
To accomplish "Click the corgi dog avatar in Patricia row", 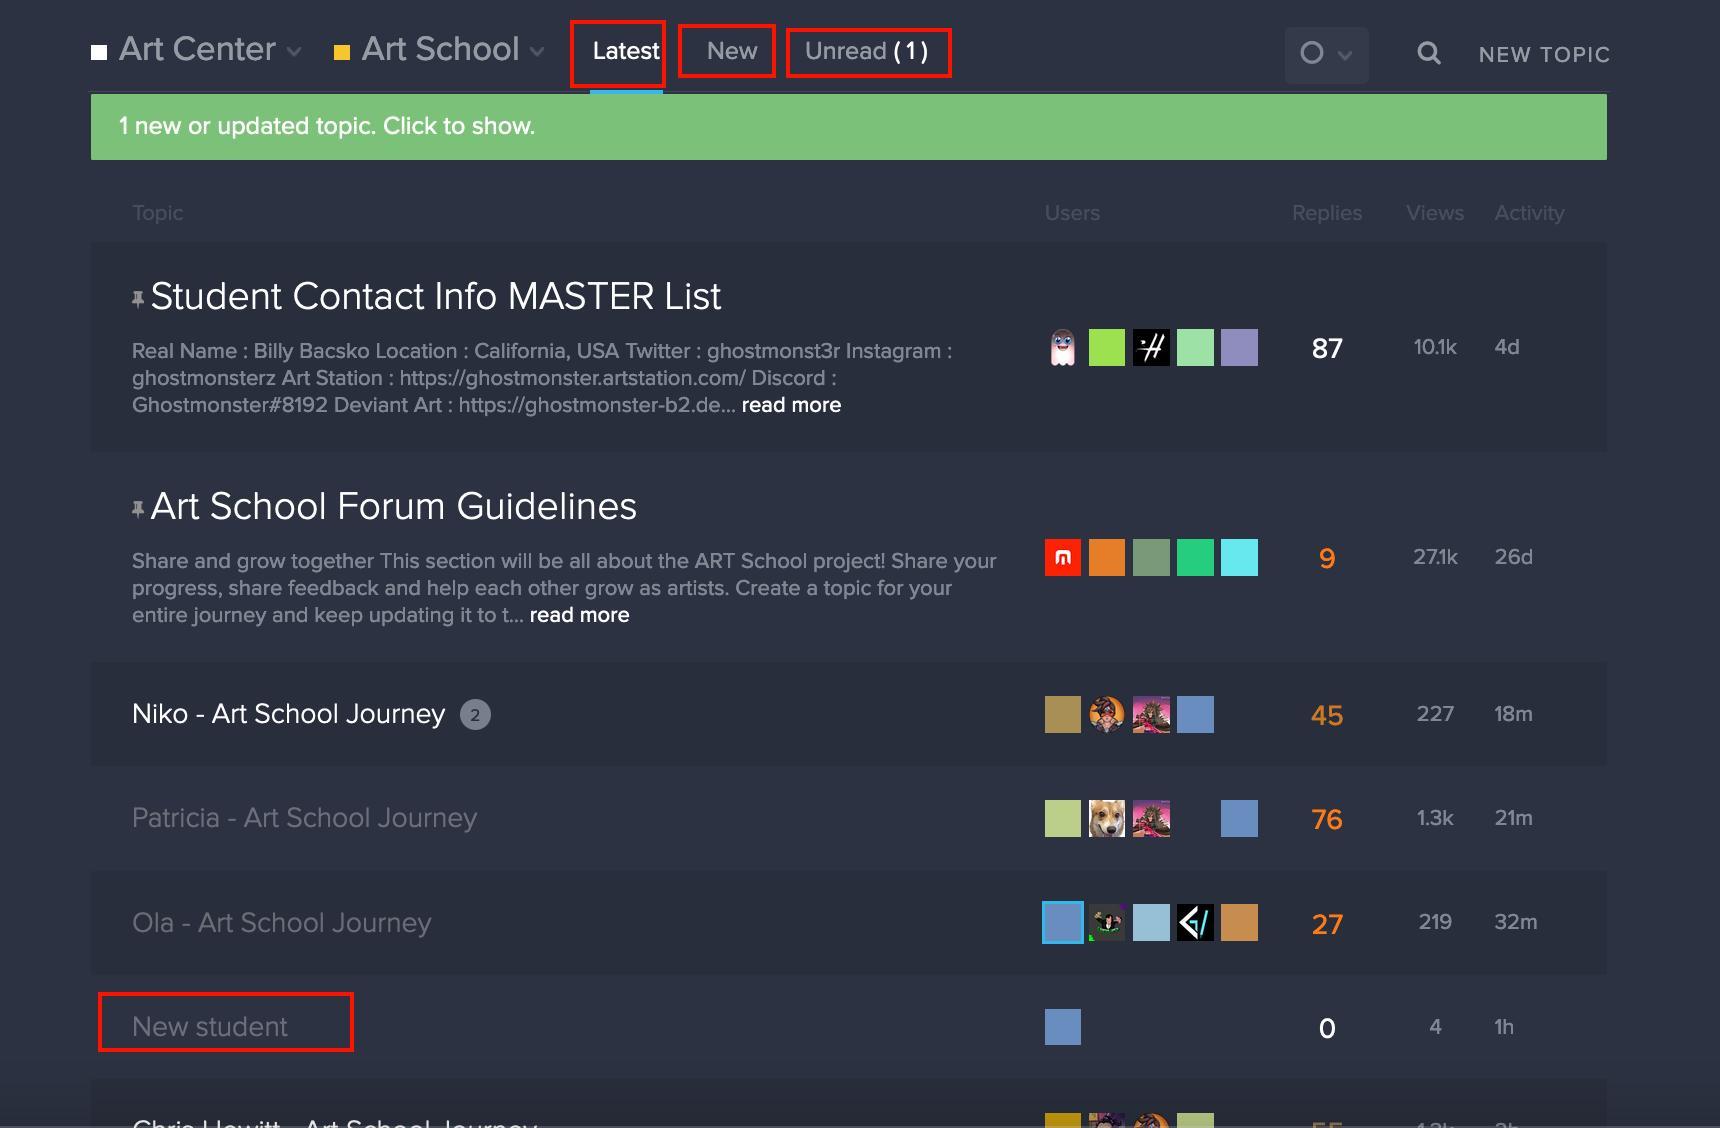I will coord(1106,819).
